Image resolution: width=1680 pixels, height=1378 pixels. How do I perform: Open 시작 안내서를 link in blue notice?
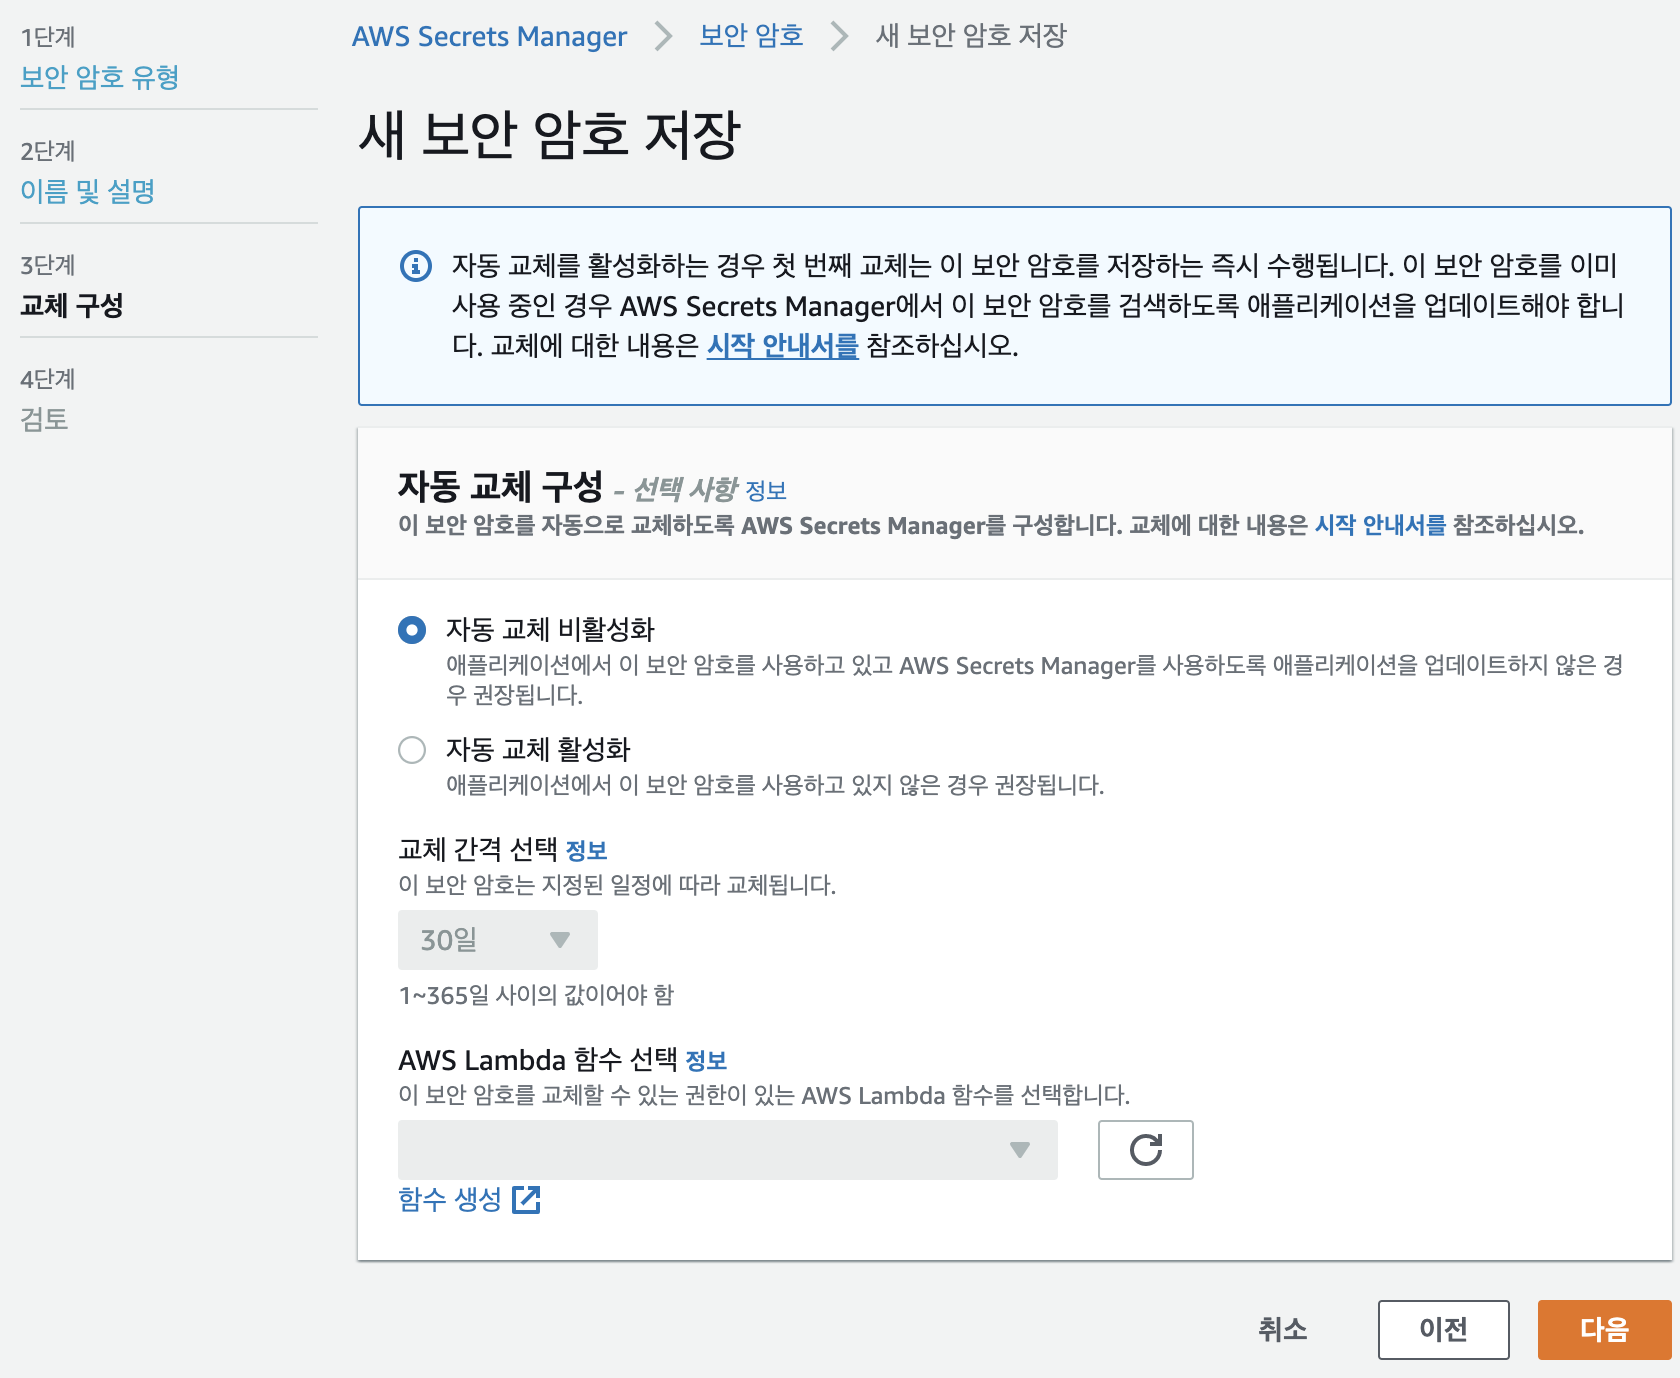(783, 346)
